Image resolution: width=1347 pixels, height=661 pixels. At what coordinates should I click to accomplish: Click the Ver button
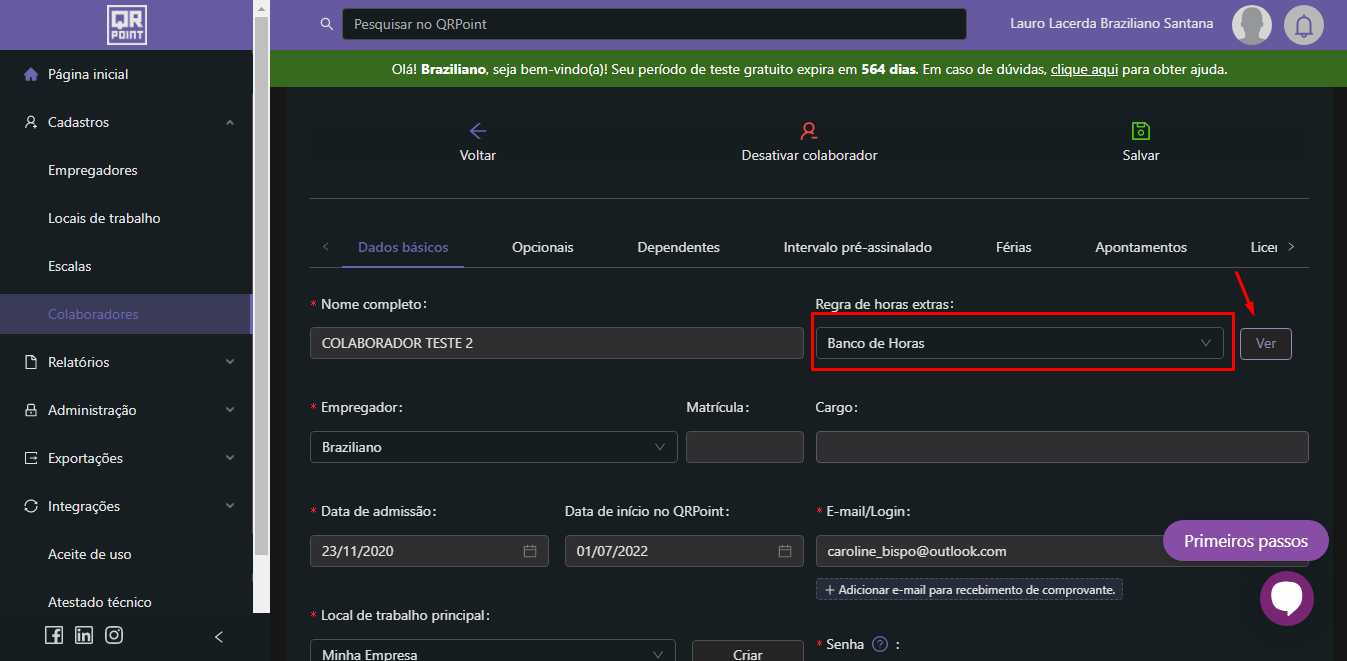1265,343
